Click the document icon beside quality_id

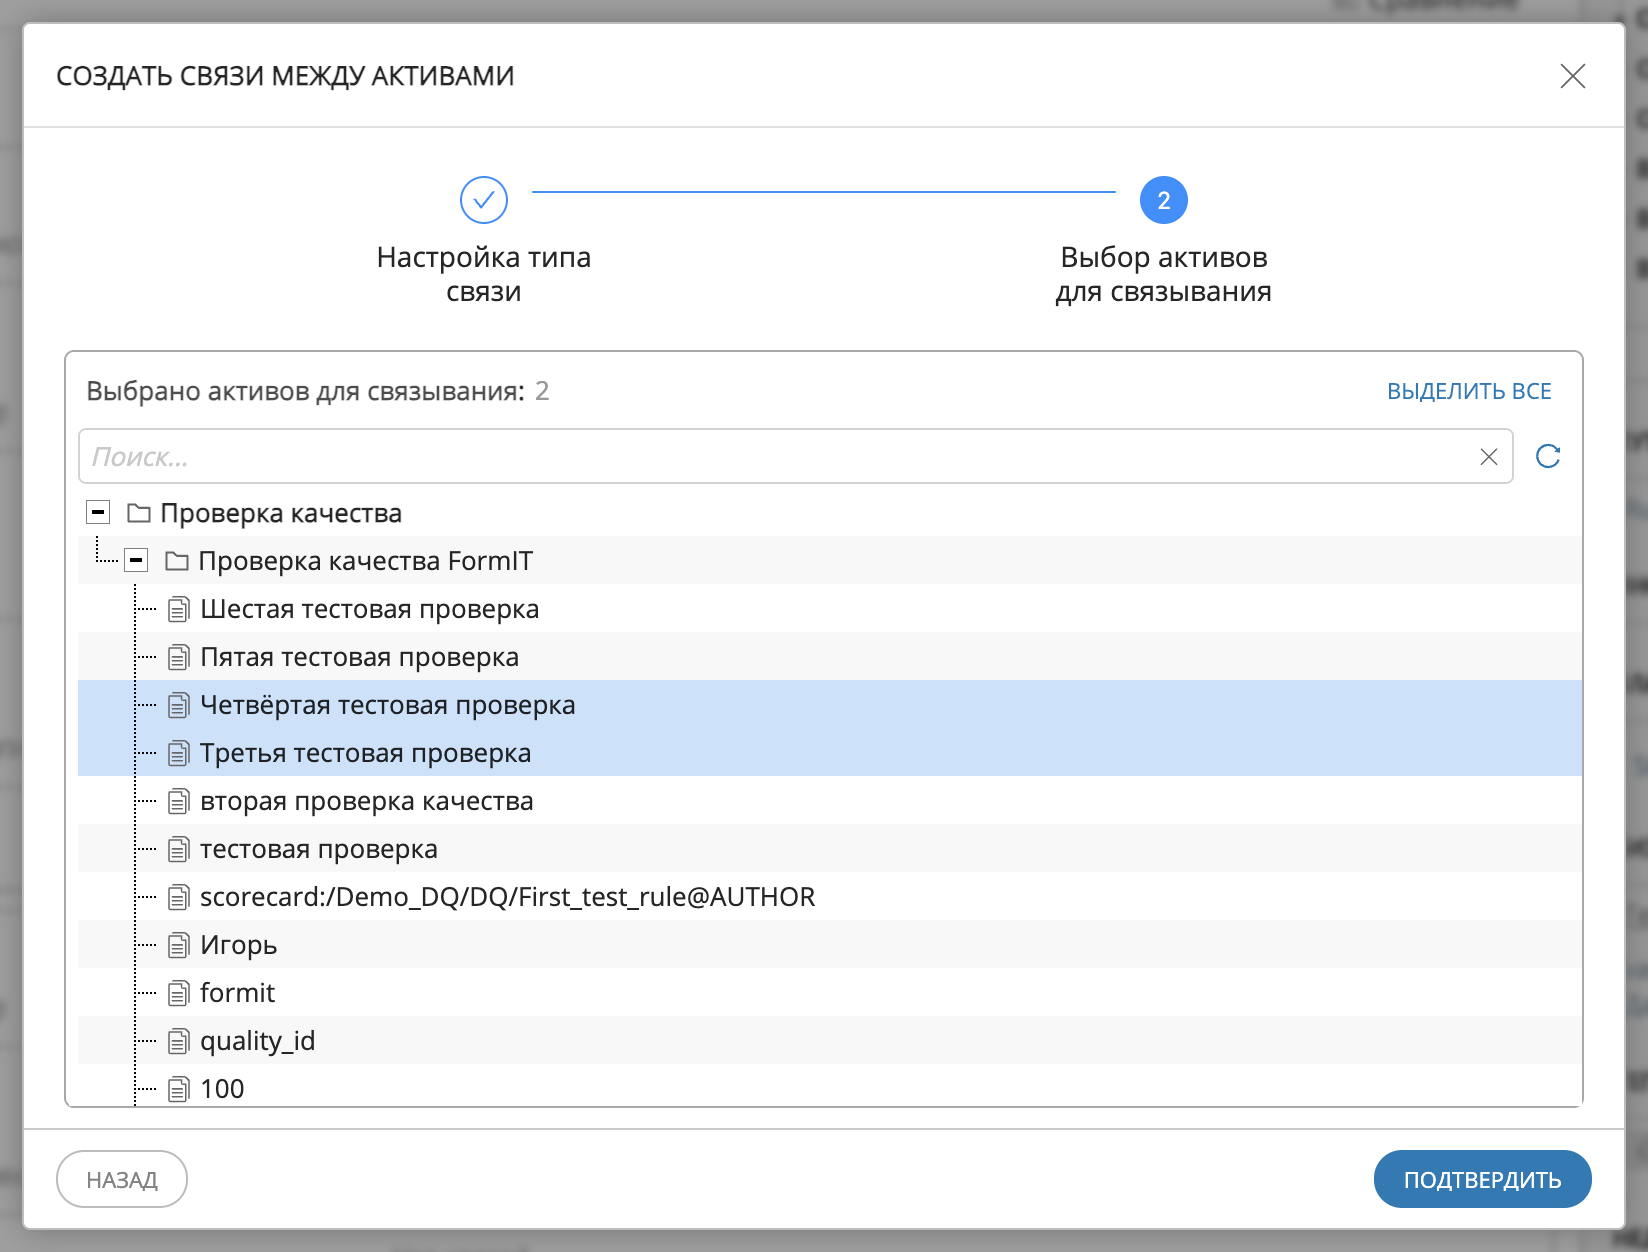point(179,1040)
